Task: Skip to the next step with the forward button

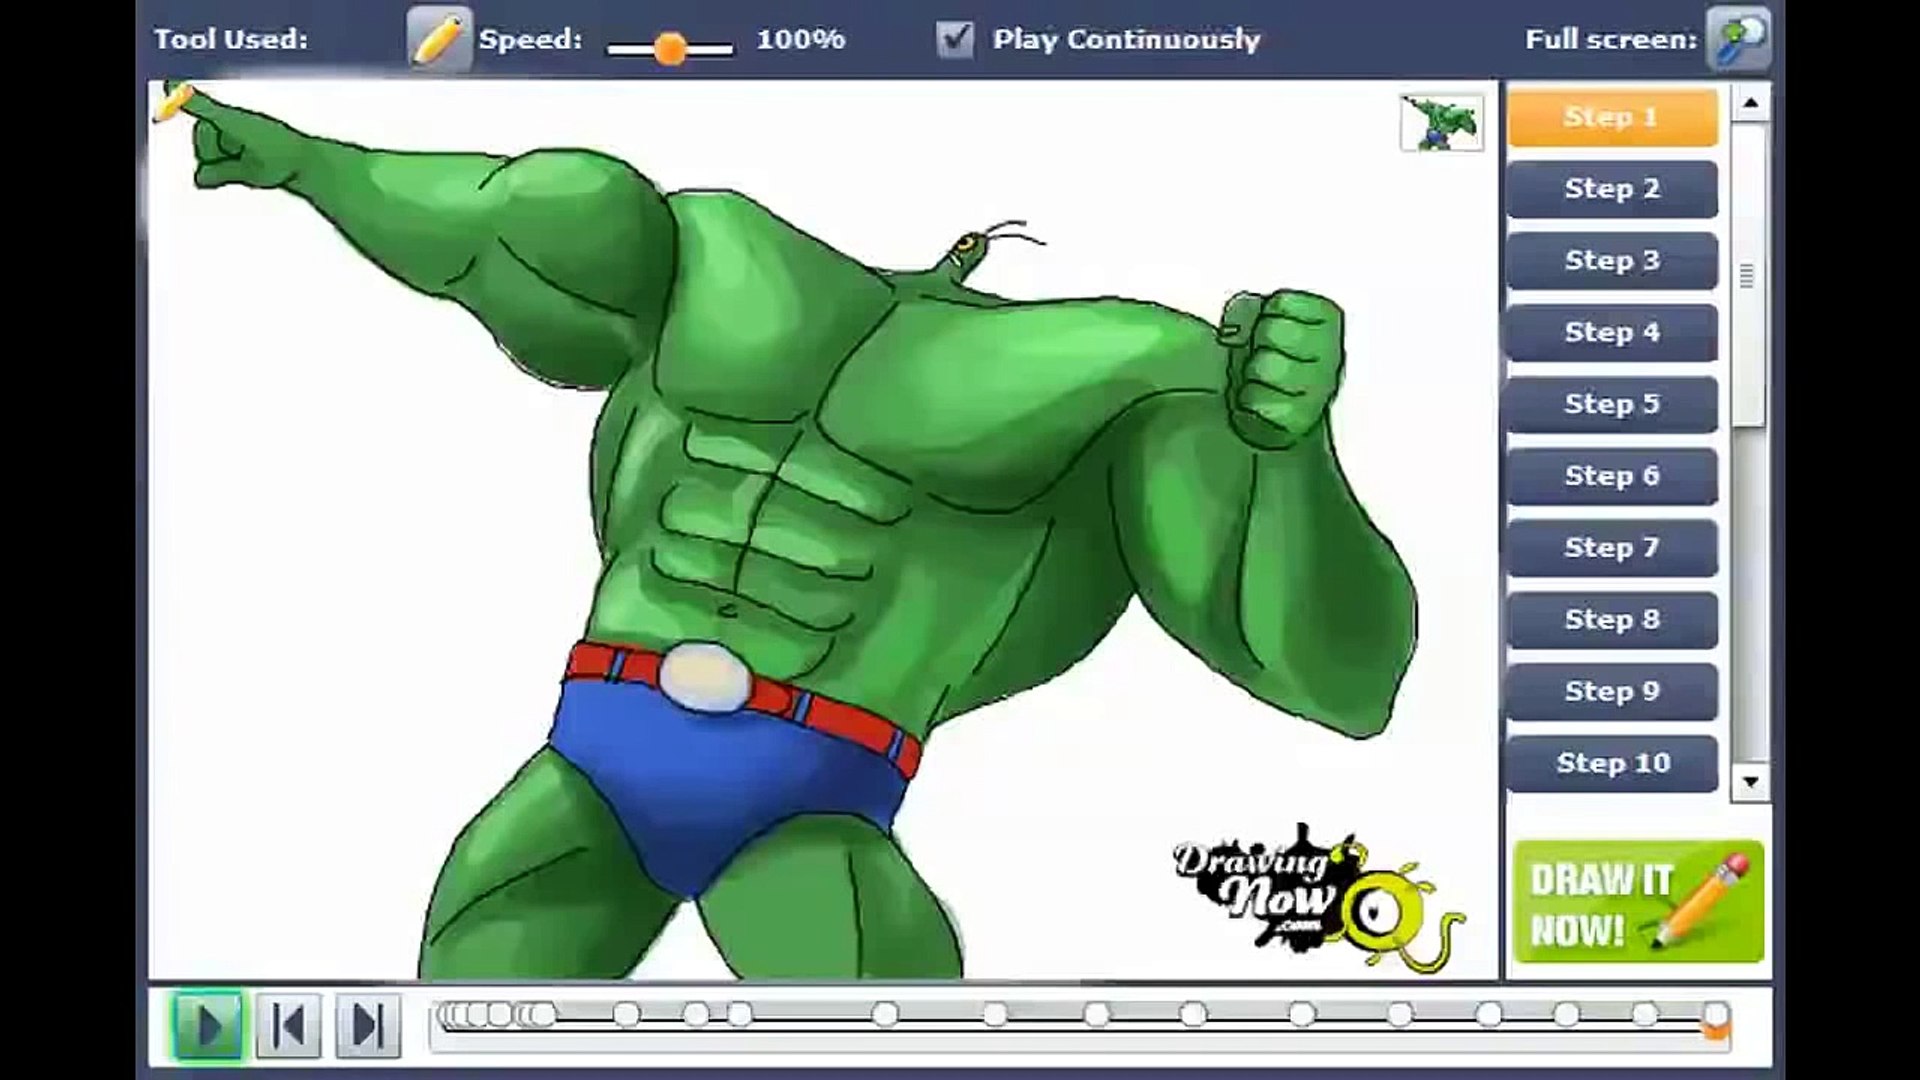Action: tap(367, 1026)
